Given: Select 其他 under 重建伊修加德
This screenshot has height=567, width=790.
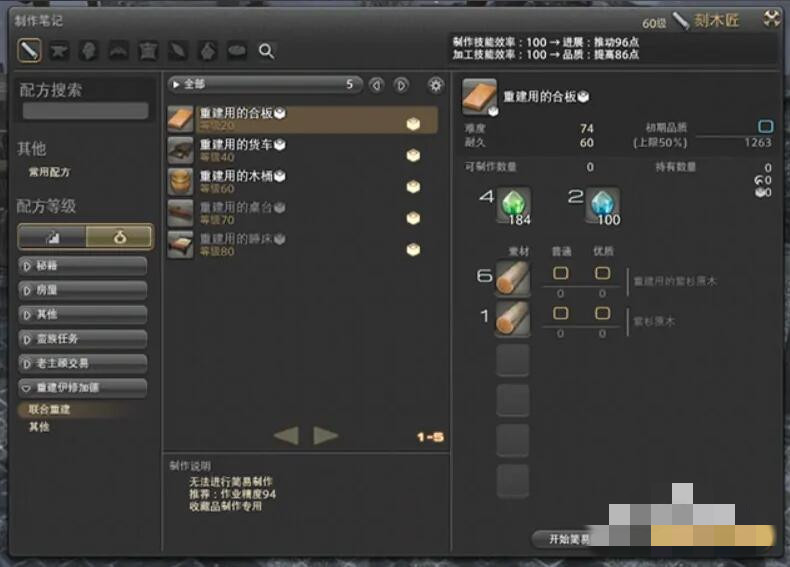Looking at the screenshot, I should [x=39, y=427].
